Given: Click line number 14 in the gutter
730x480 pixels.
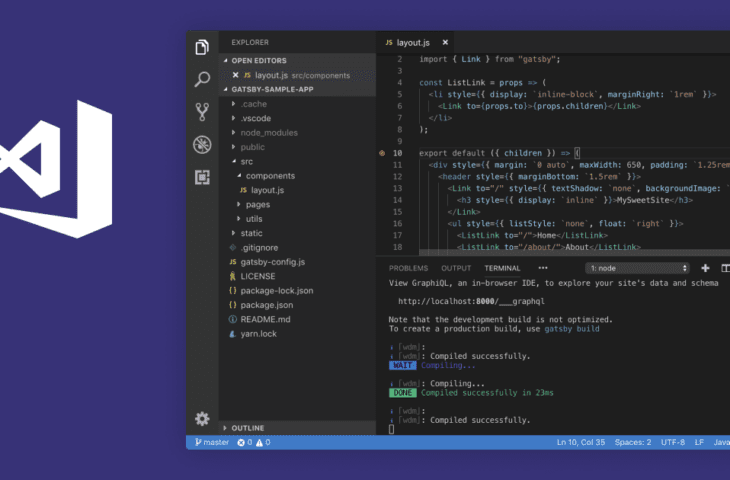Looking at the screenshot, I should point(397,200).
